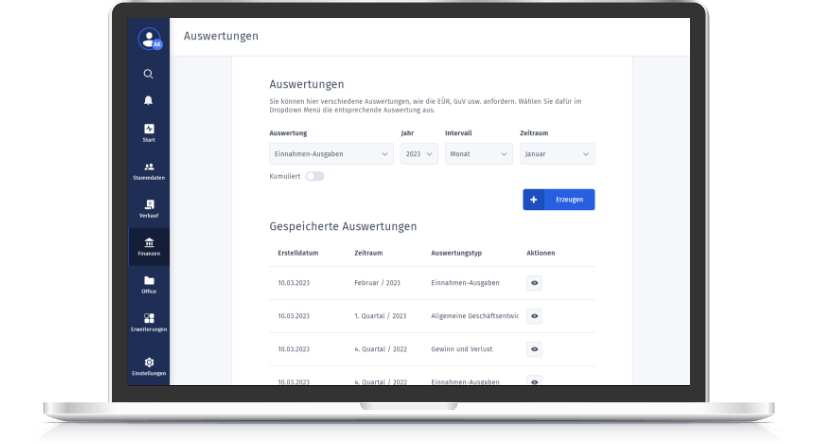Go to Start in sidebar
The width and height of the screenshot is (818, 444).
point(149,133)
